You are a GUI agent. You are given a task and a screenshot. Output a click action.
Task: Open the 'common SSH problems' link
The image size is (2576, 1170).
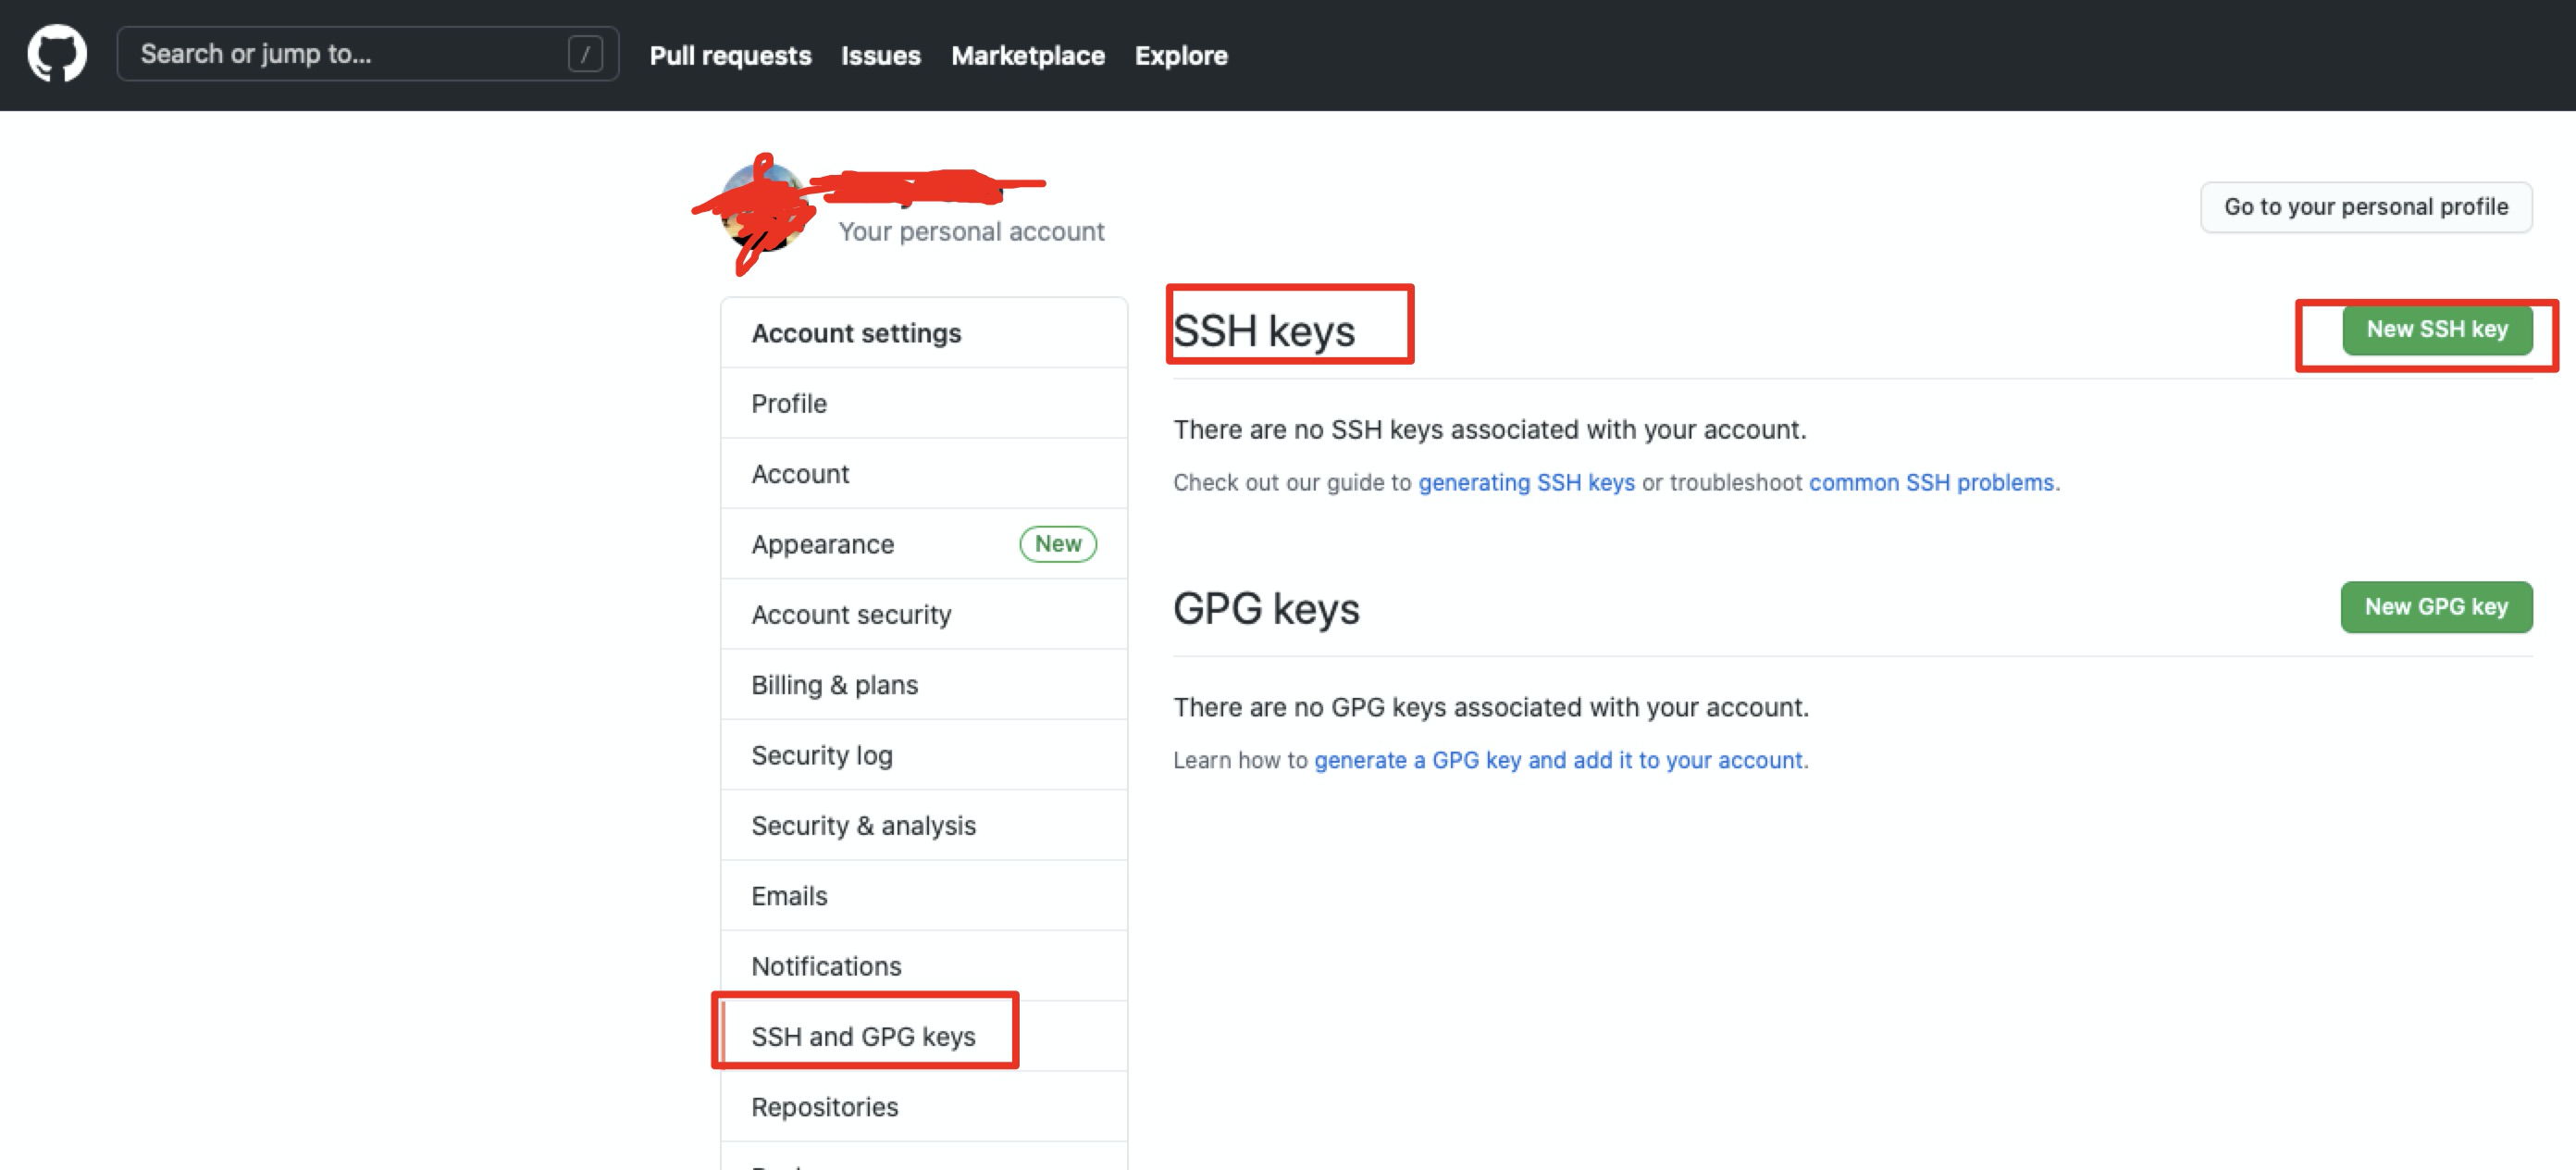[x=1931, y=482]
